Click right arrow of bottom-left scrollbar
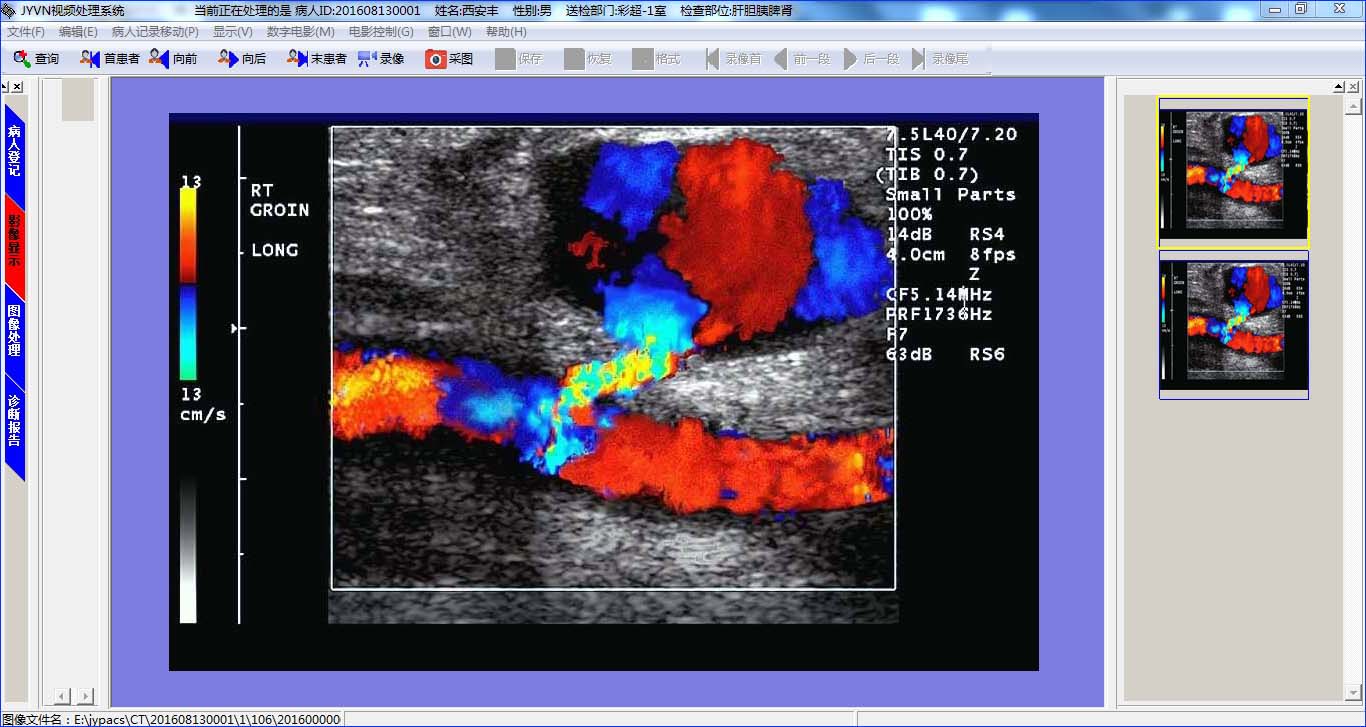 (x=85, y=696)
